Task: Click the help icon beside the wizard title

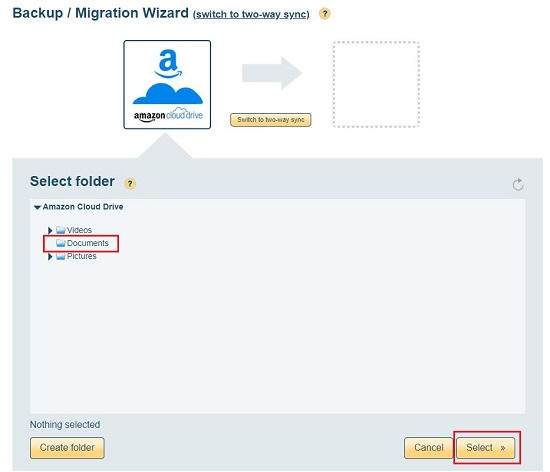Action: click(324, 14)
